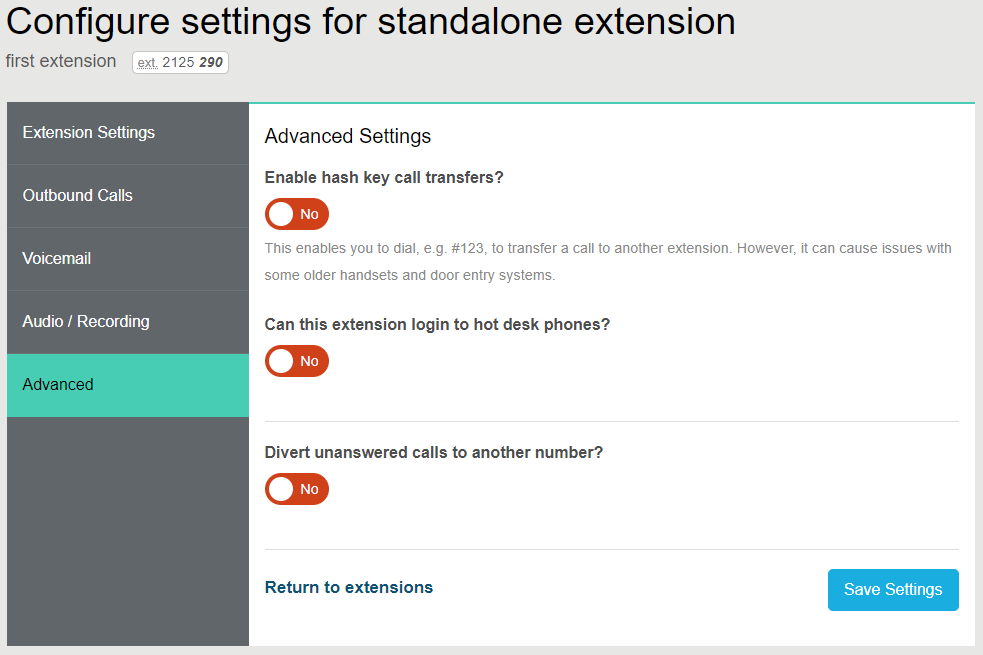Screen dimensions: 983x655
Task: Enable diverting unanswered calls to another number
Action: pyautogui.click(x=296, y=489)
